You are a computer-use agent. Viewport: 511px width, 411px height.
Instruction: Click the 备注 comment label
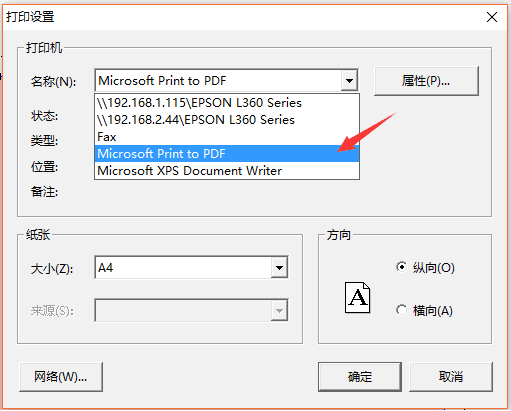click(x=44, y=192)
